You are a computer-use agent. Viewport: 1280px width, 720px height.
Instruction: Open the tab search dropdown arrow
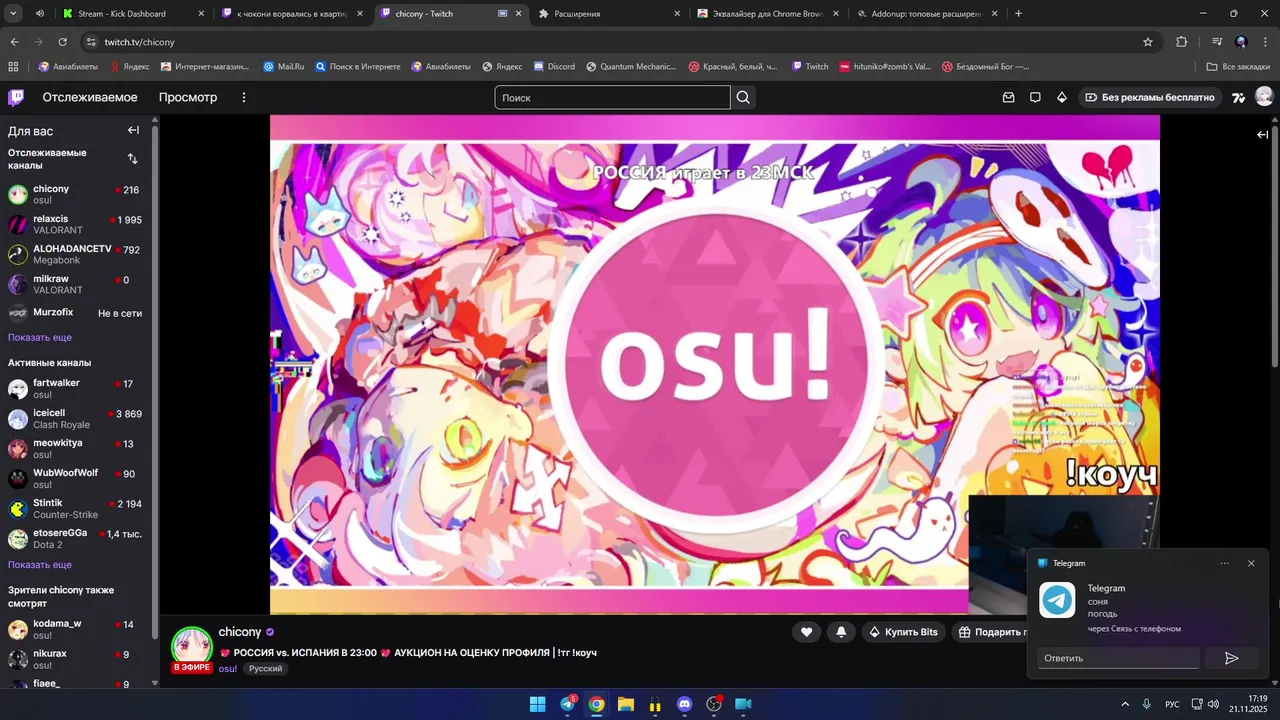pyautogui.click(x=14, y=14)
